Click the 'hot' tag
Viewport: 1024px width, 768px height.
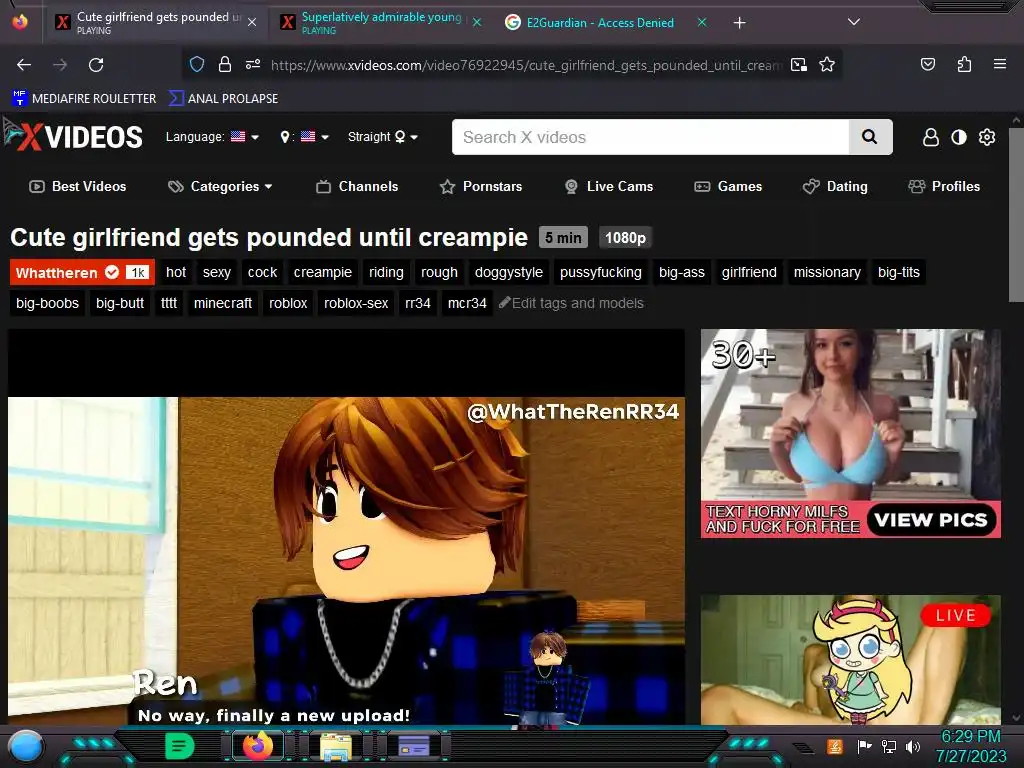[176, 272]
